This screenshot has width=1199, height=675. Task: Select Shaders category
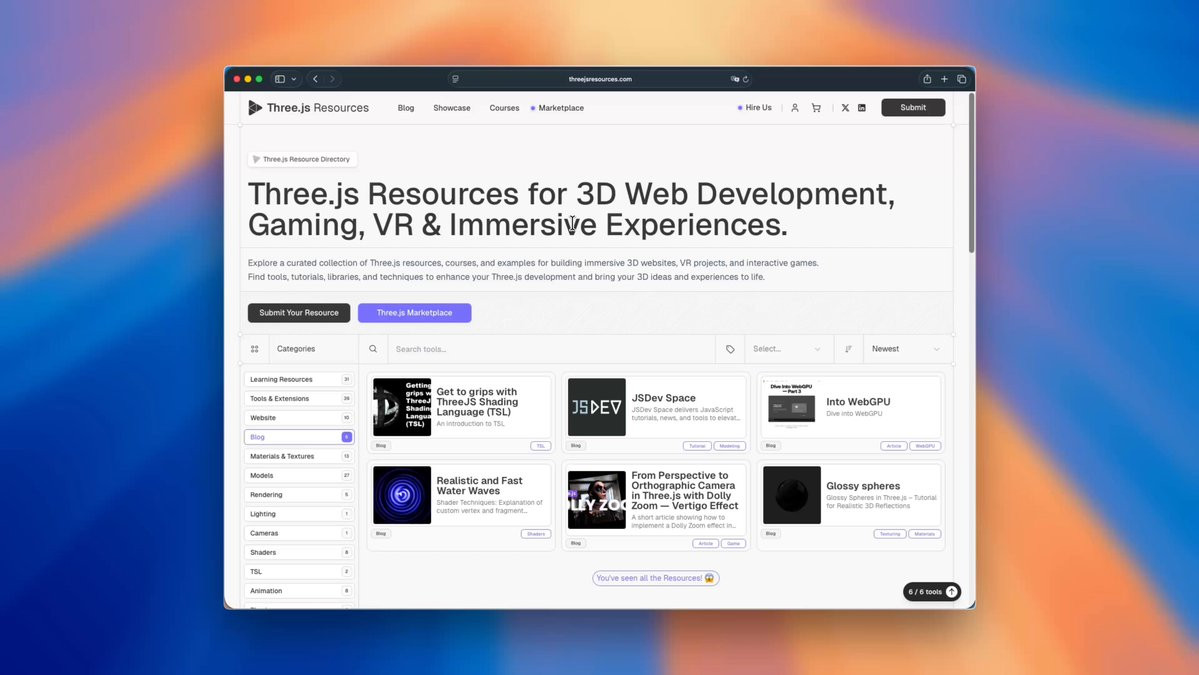click(x=299, y=552)
